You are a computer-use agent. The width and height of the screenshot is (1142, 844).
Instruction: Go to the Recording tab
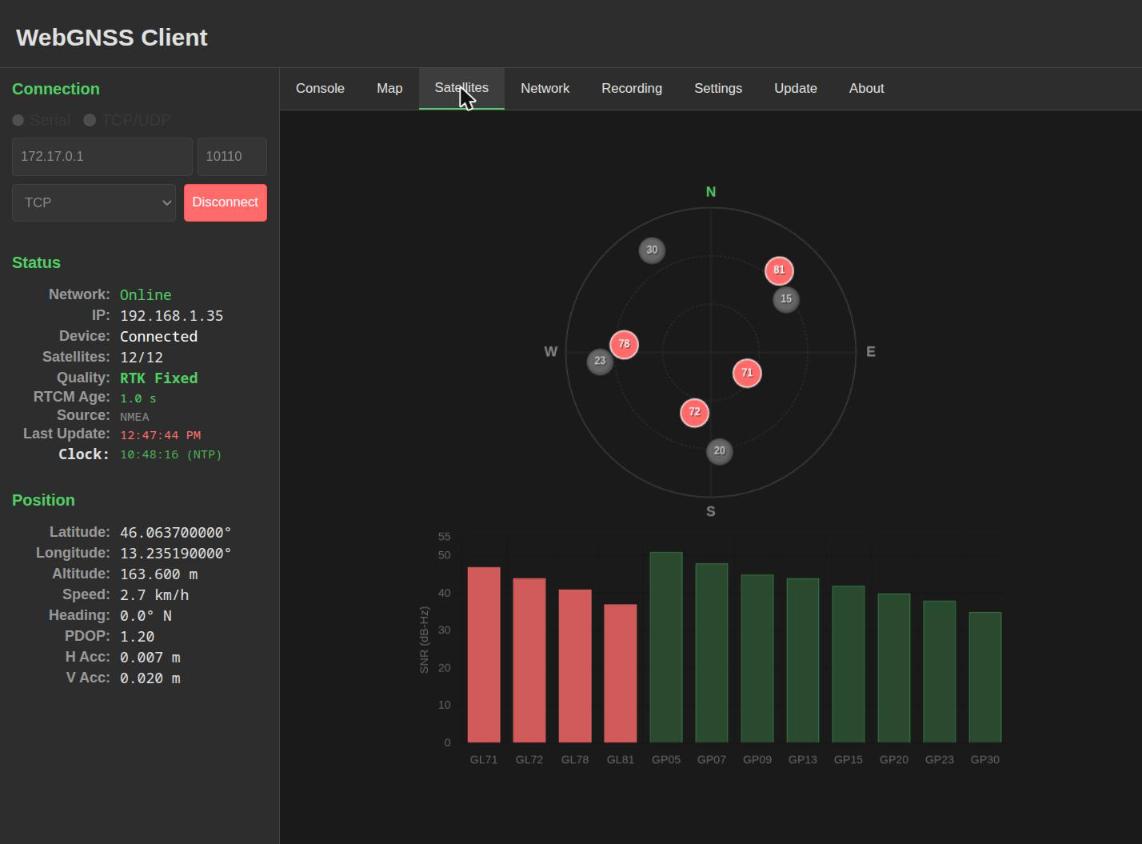(x=631, y=88)
